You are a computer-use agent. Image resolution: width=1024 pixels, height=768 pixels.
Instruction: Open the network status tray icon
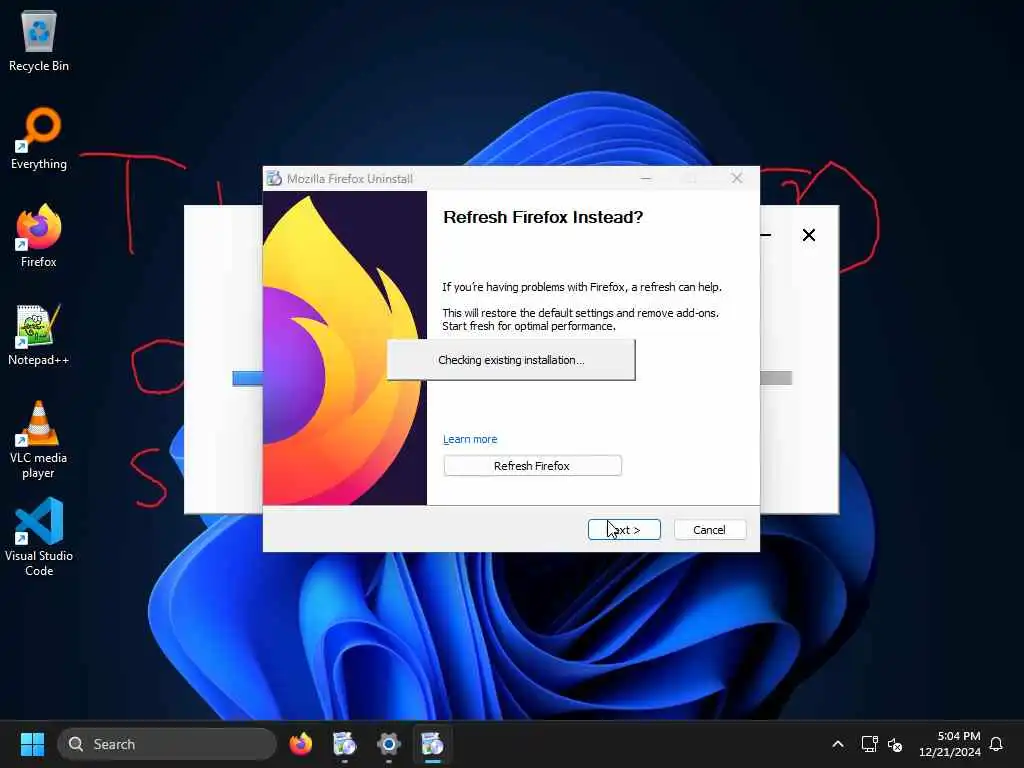869,744
